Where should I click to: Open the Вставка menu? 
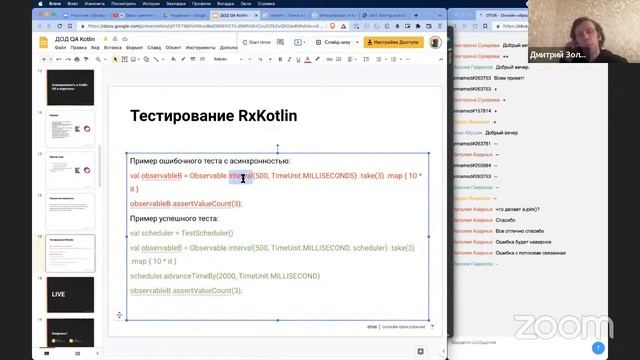point(113,48)
